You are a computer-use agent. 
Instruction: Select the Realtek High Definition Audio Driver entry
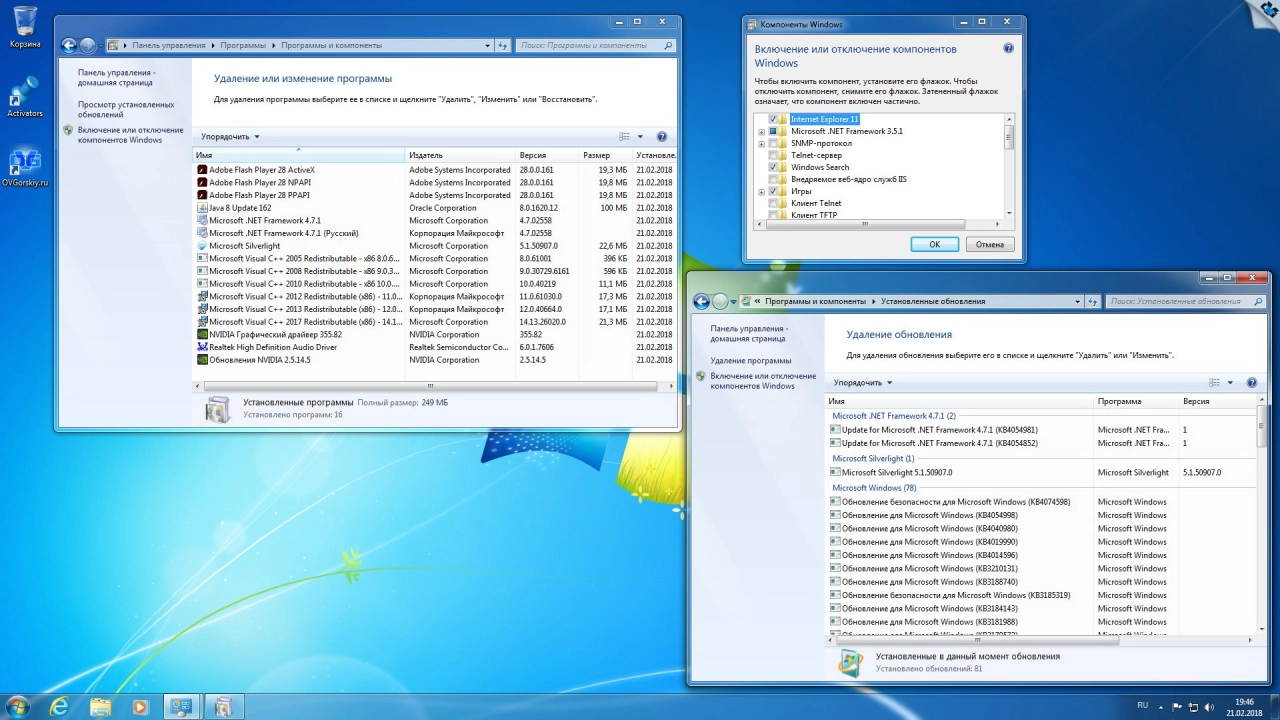436,347
